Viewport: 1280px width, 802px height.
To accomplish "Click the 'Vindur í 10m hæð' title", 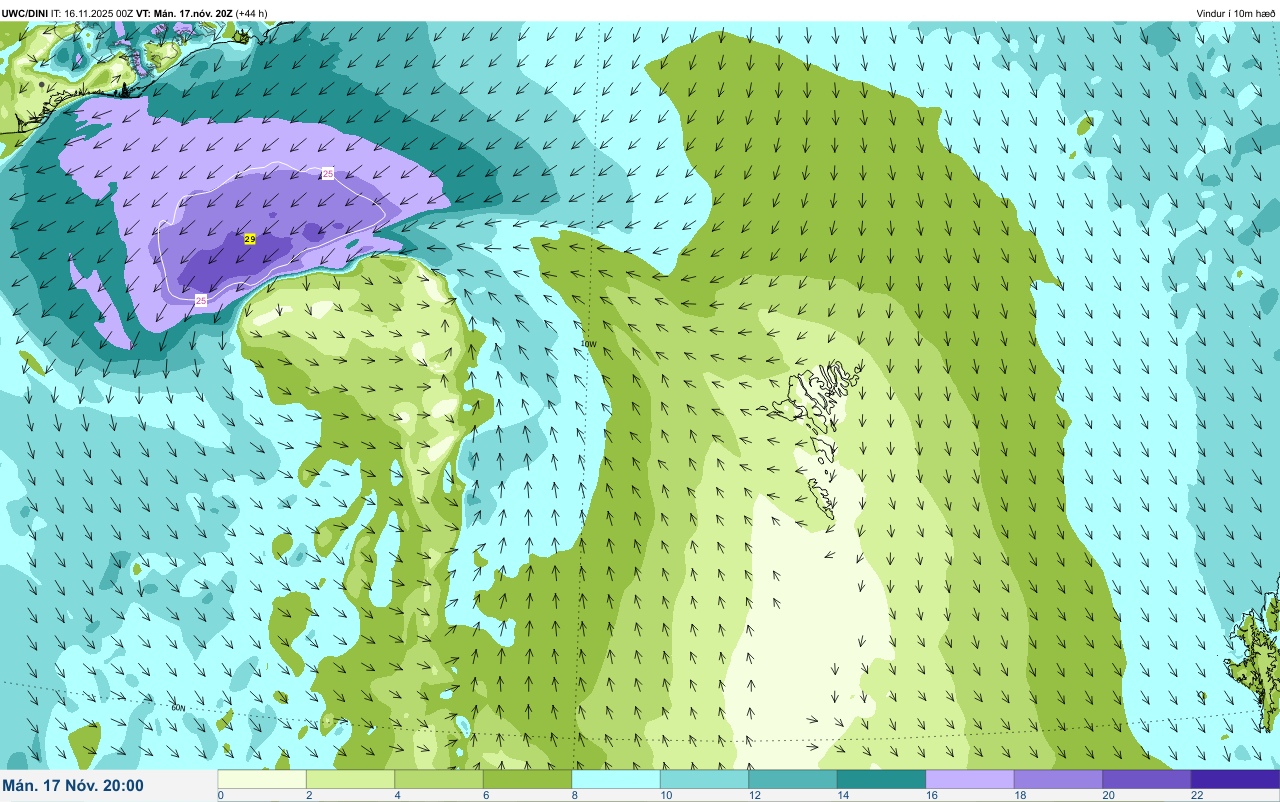I will pyautogui.click(x=1236, y=13).
